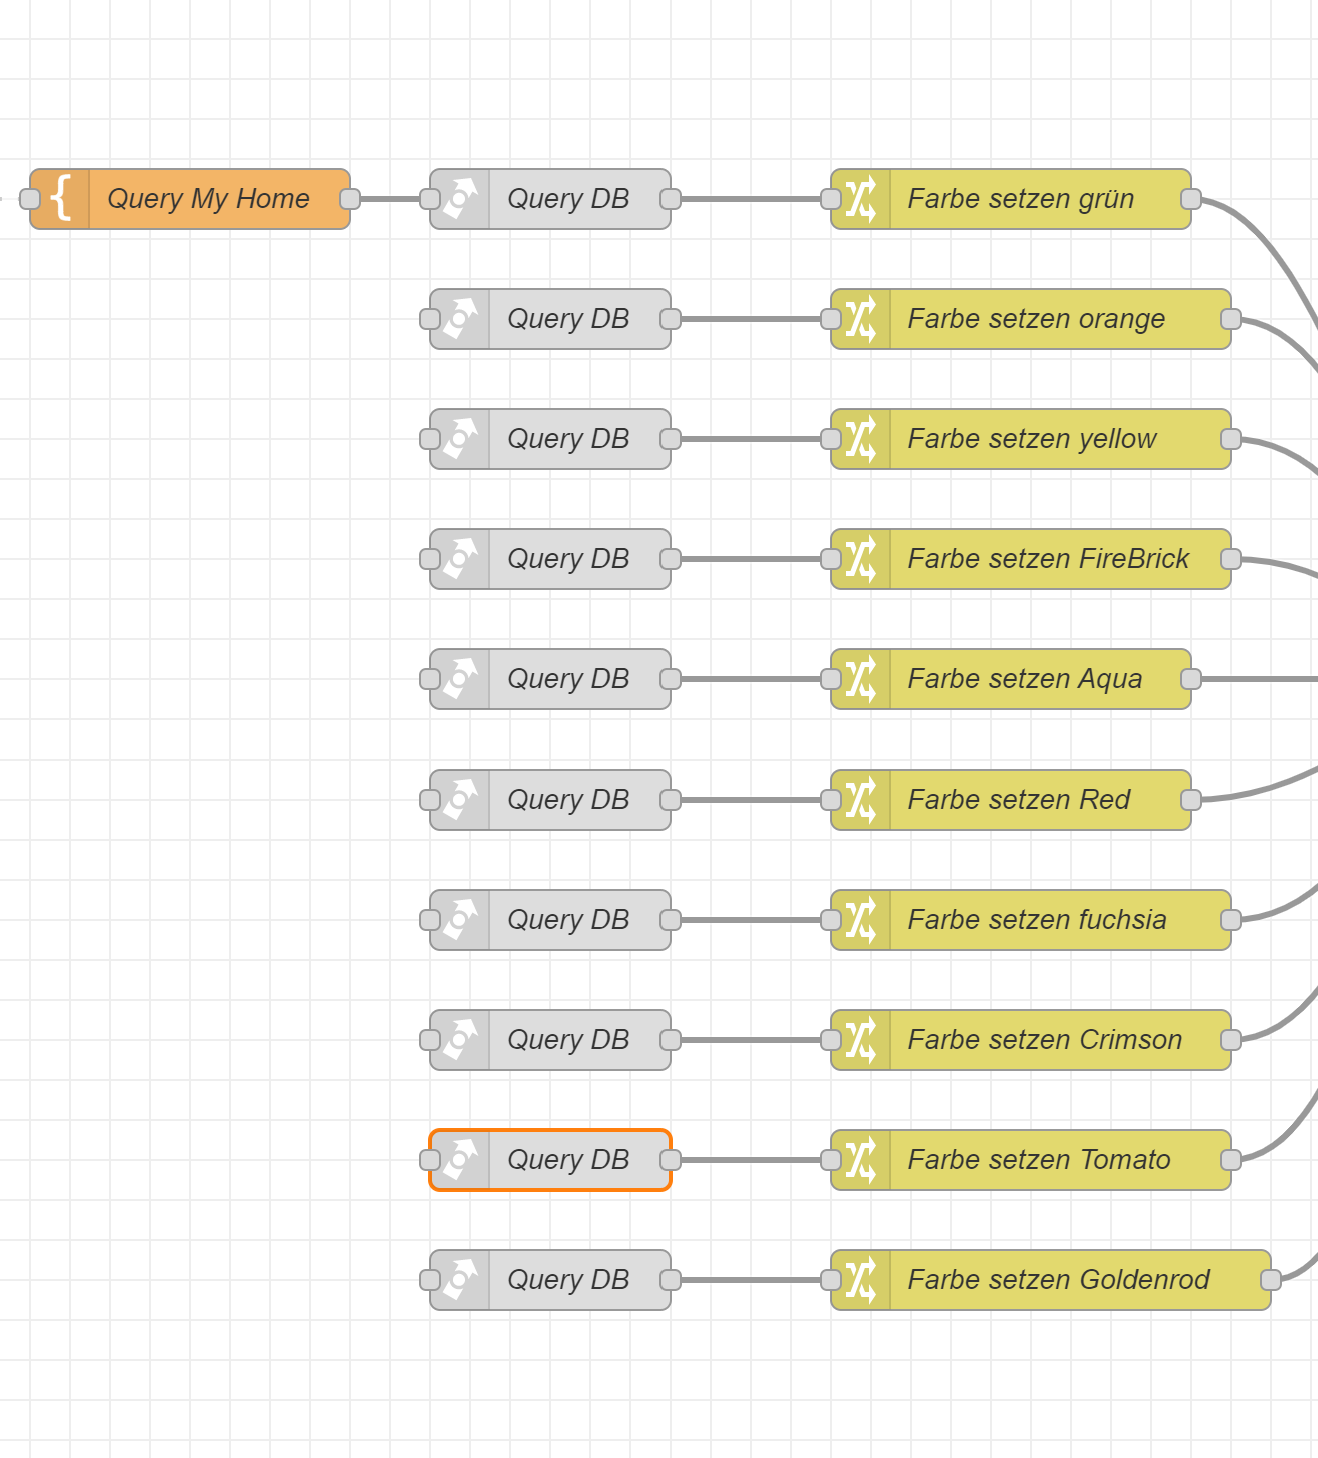
Task: Click the arrow icon of Query DB feeding Farbe setzen yellow
Action: 460,439
